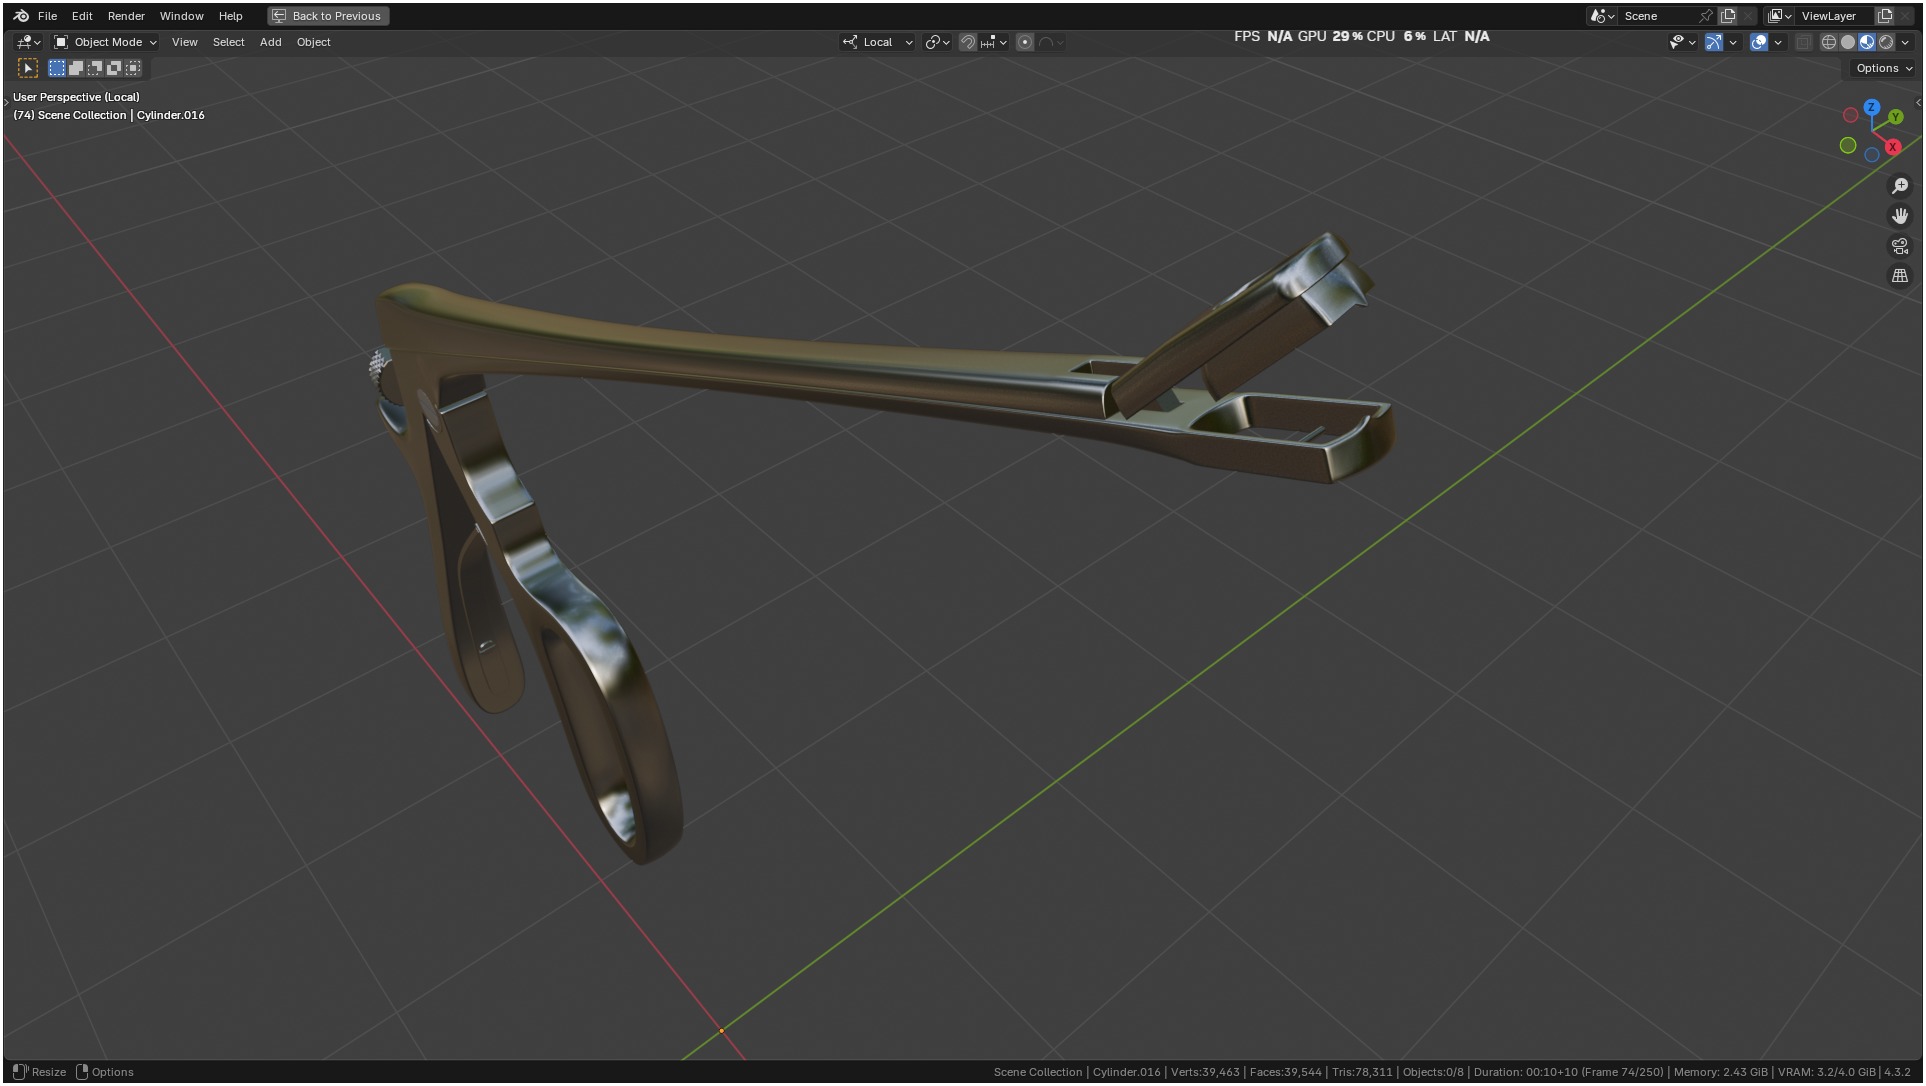Switch to wireframe viewport shading

(1829, 42)
